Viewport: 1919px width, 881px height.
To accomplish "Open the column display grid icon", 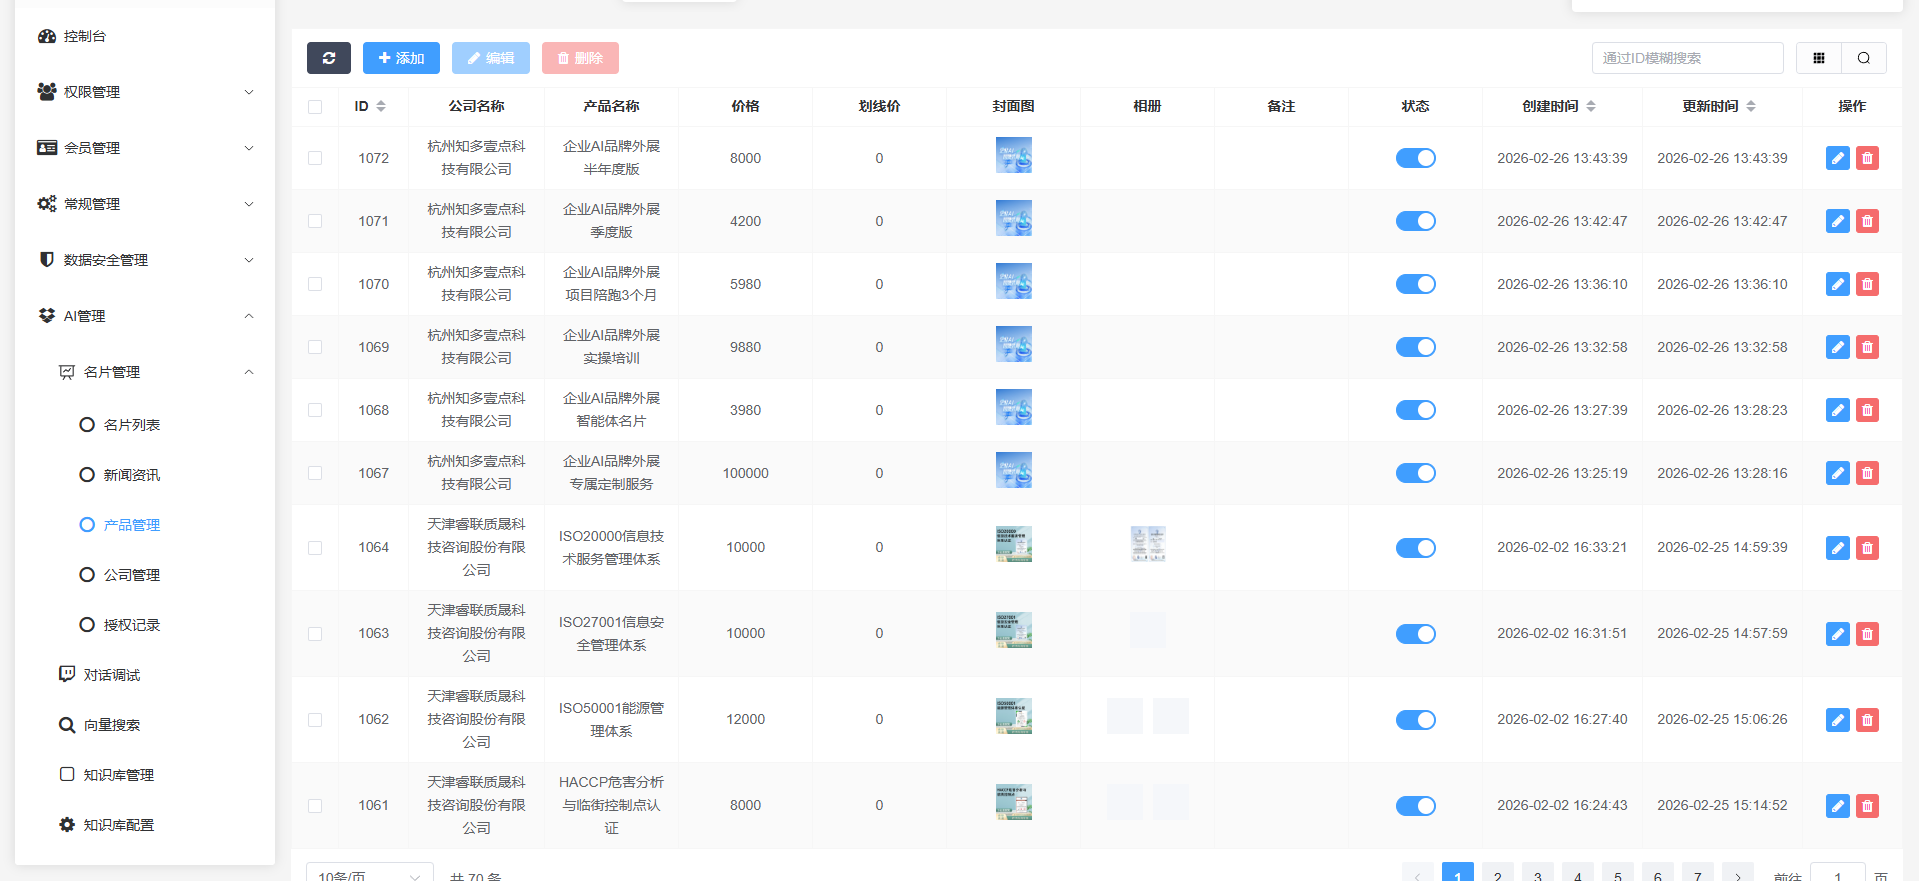I will [x=1818, y=58].
